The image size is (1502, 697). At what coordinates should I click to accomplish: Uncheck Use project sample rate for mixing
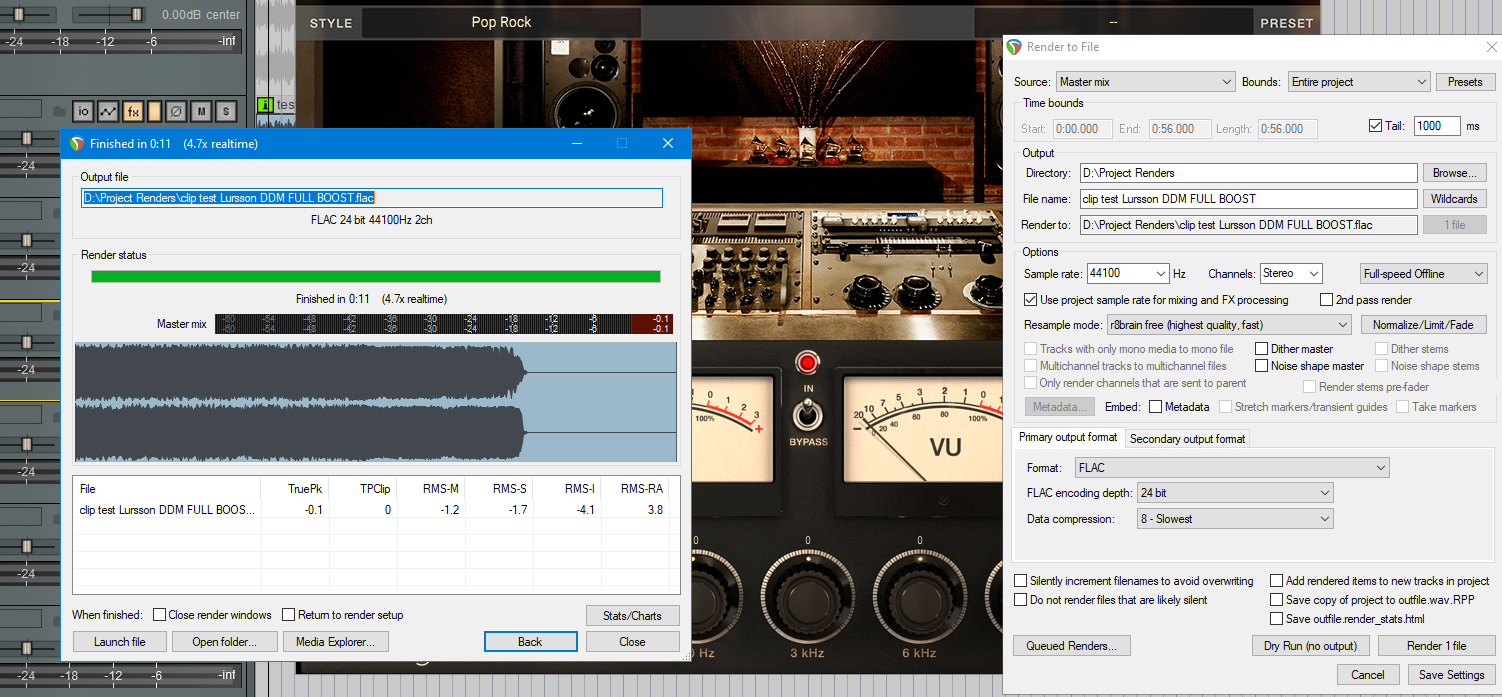[1031, 300]
